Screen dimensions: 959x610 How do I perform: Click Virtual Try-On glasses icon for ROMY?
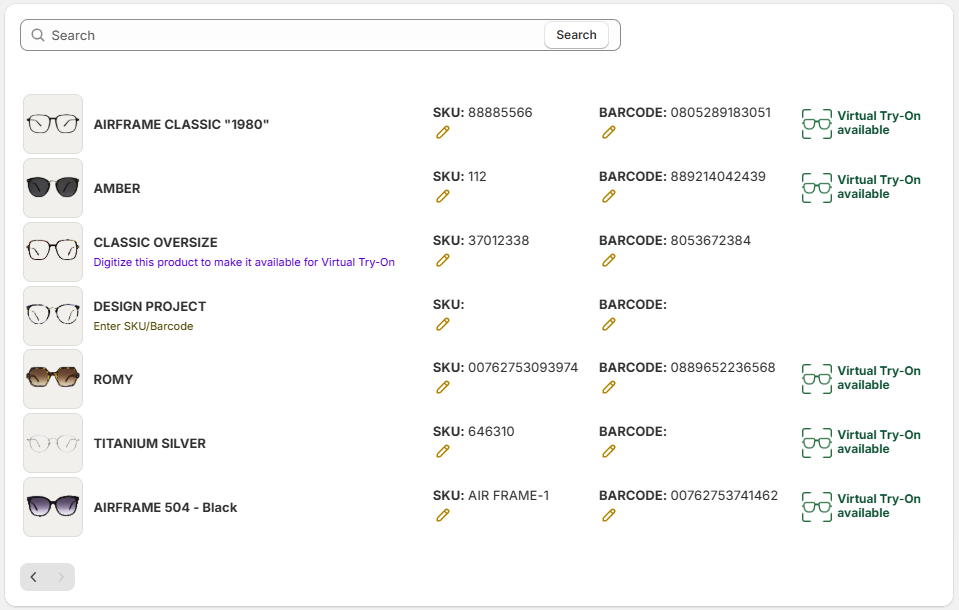tap(817, 379)
